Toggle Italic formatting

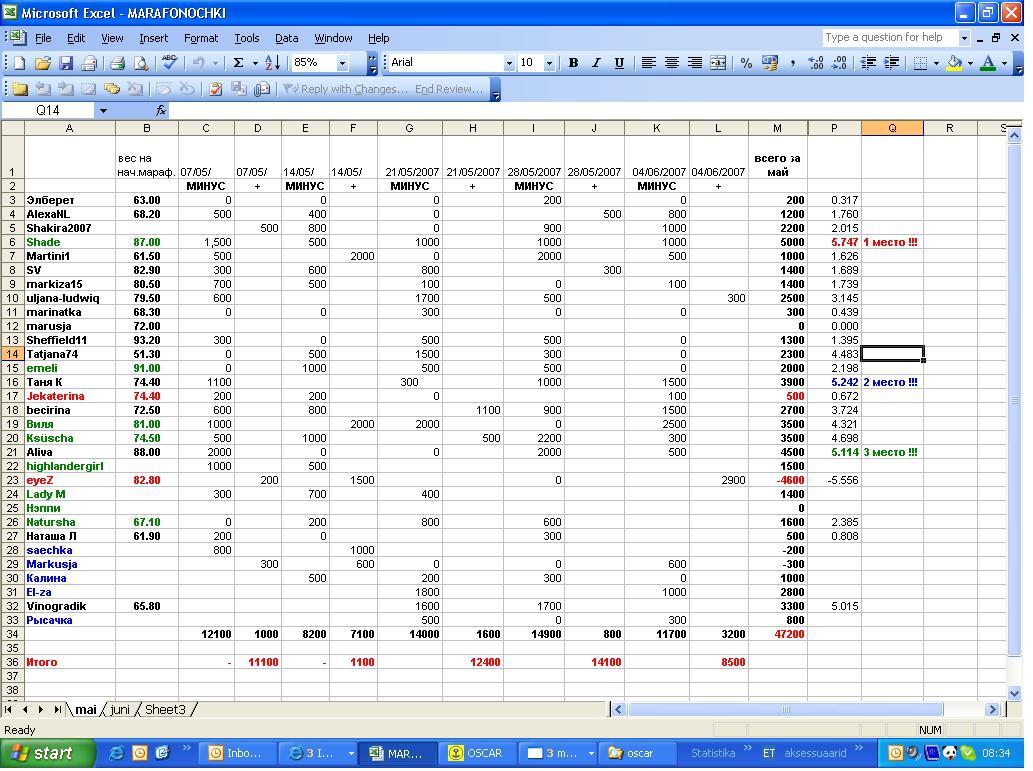click(596, 63)
